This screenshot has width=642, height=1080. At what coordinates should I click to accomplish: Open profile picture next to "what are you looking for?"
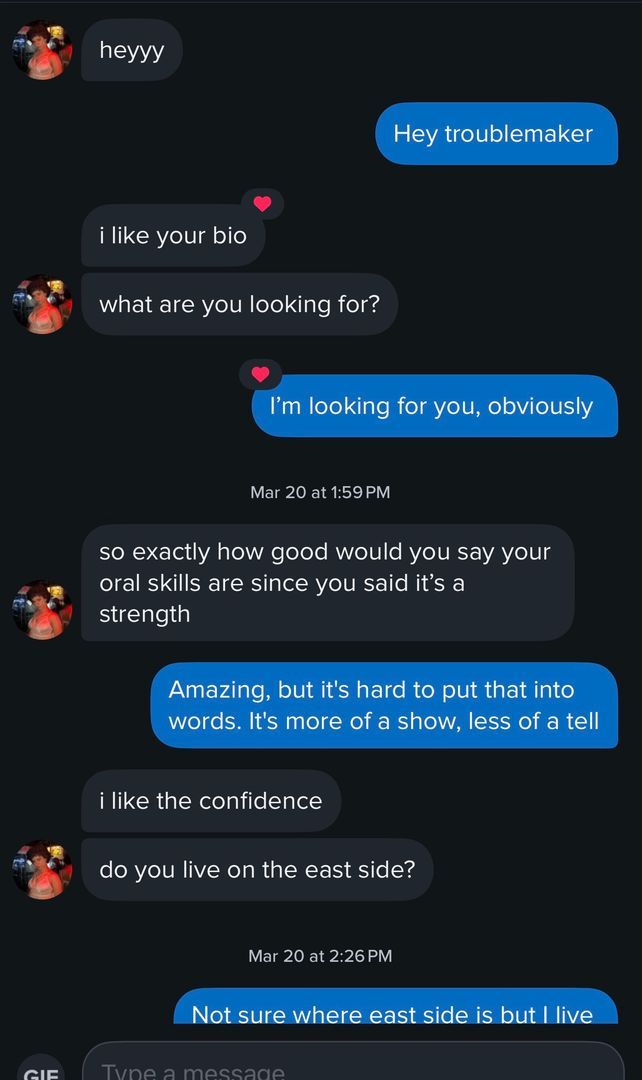pos(41,304)
